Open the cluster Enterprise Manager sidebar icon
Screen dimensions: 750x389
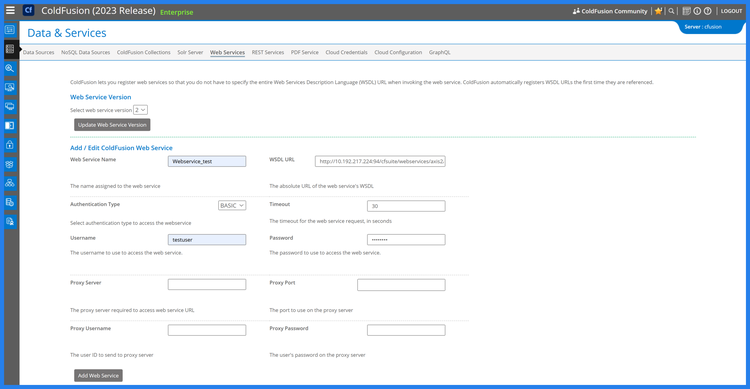[10, 183]
